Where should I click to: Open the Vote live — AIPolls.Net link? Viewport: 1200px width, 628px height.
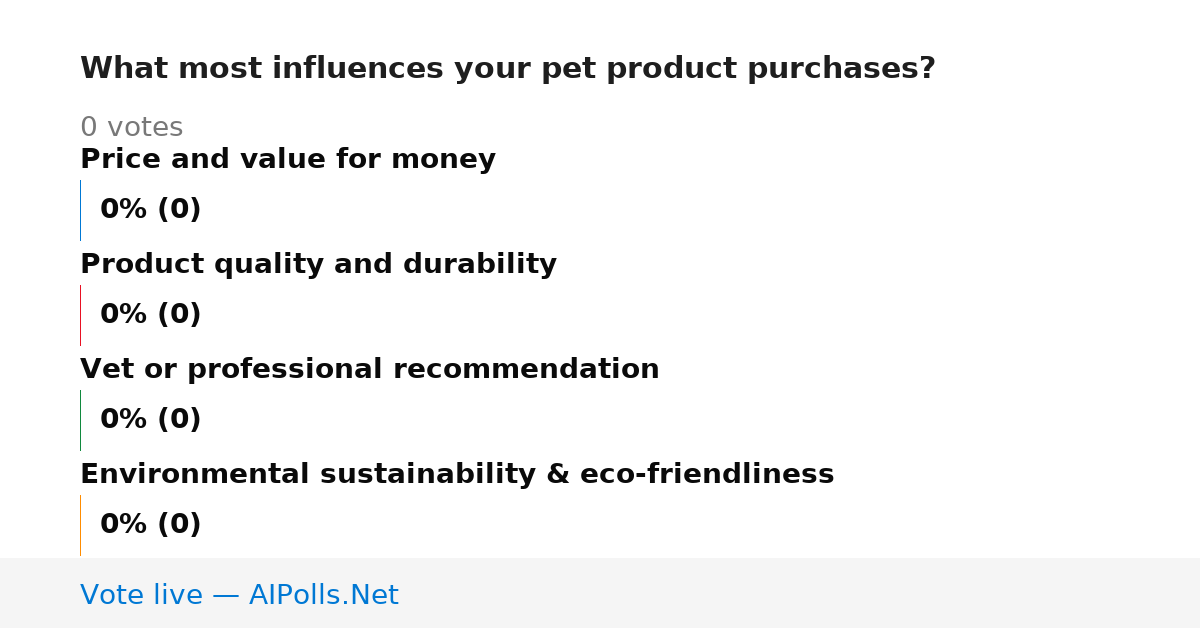point(239,596)
